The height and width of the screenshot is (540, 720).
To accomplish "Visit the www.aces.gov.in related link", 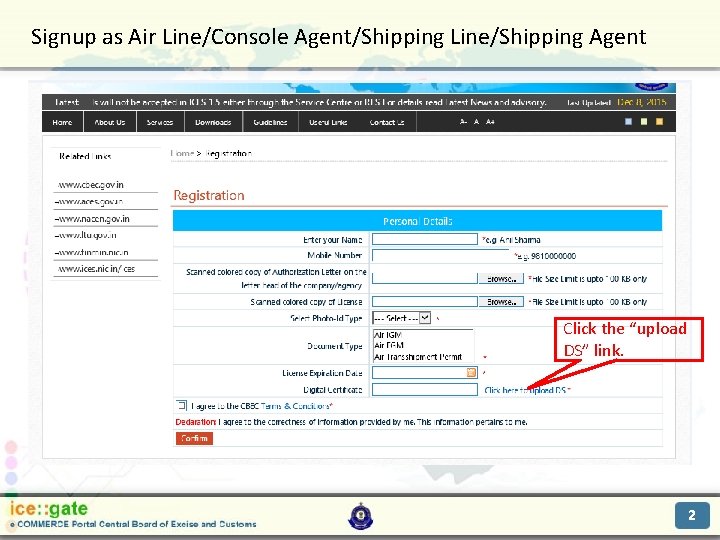I will click(x=89, y=202).
